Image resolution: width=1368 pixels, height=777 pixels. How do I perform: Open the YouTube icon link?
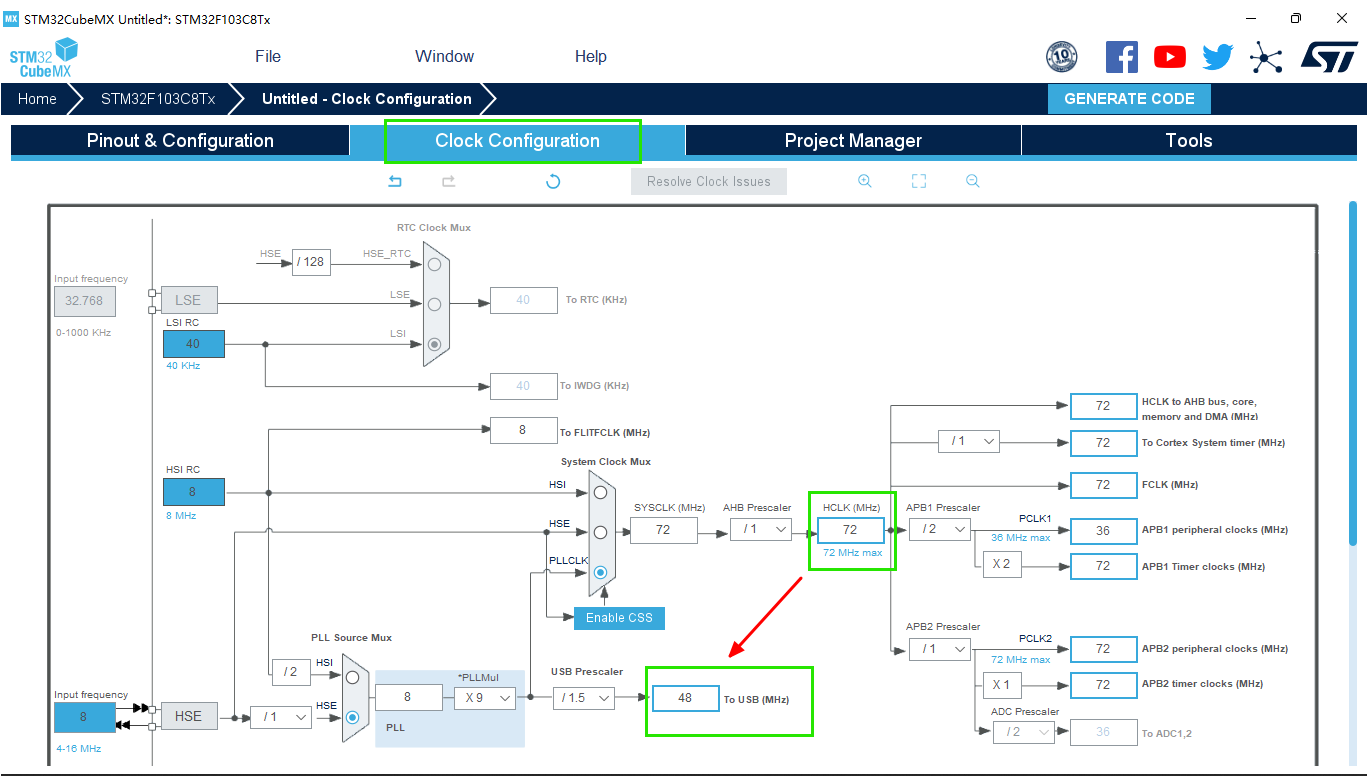(x=1169, y=57)
